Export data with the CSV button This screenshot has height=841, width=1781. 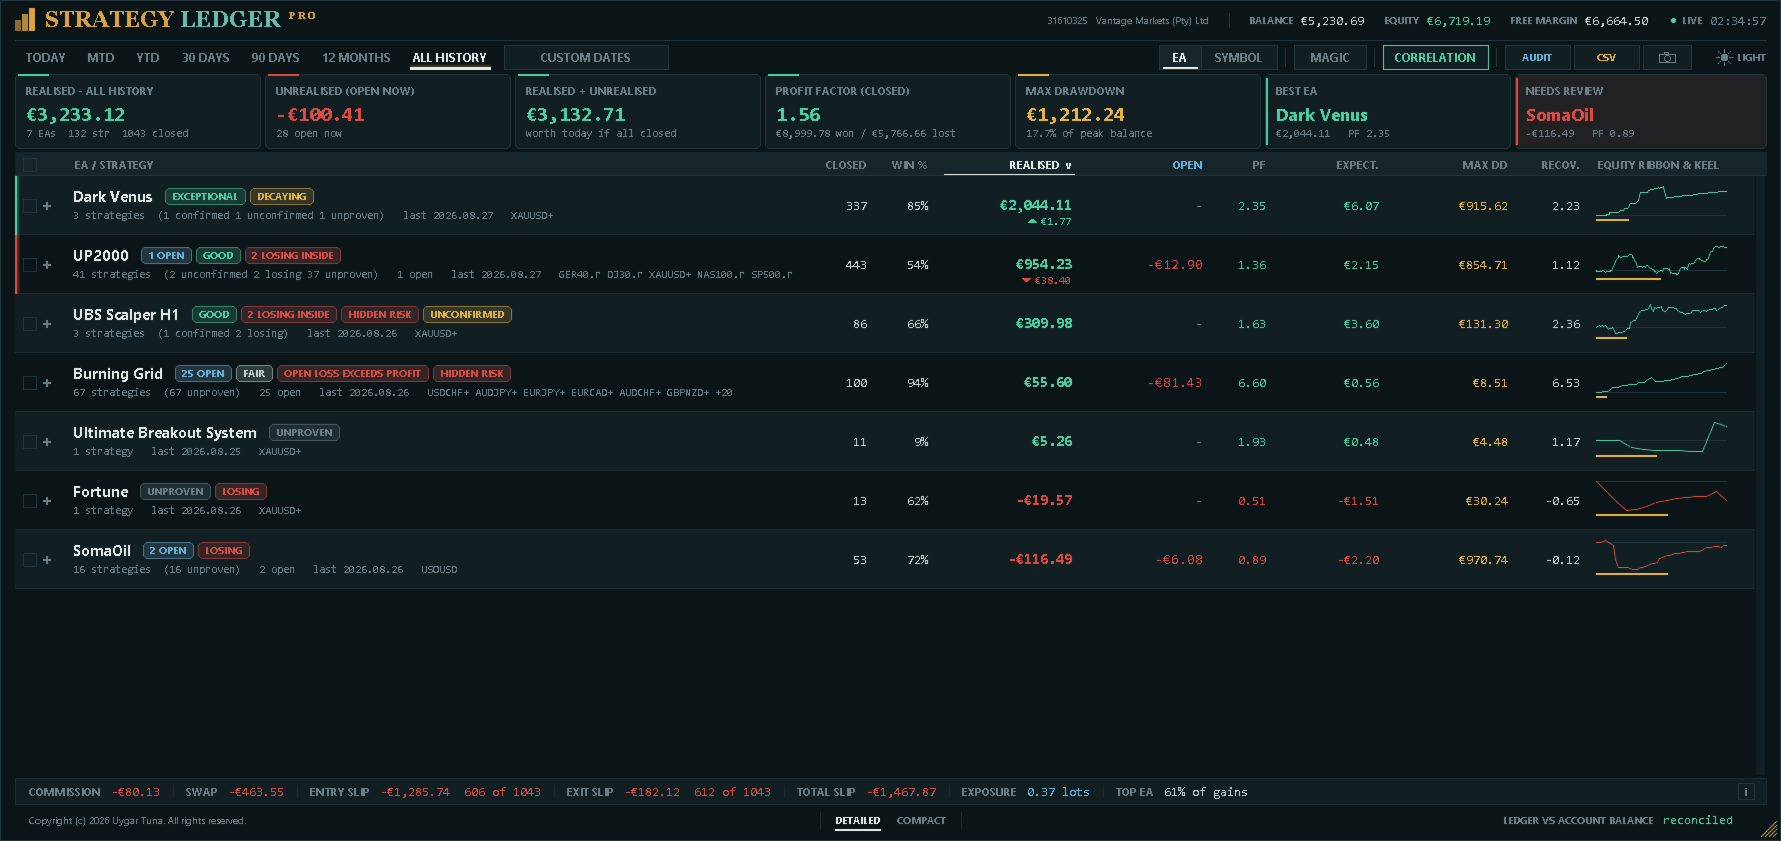click(x=1606, y=58)
